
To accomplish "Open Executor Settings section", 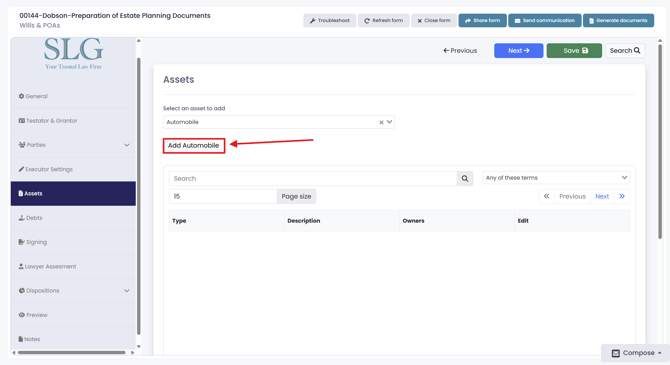I will pos(73,169).
